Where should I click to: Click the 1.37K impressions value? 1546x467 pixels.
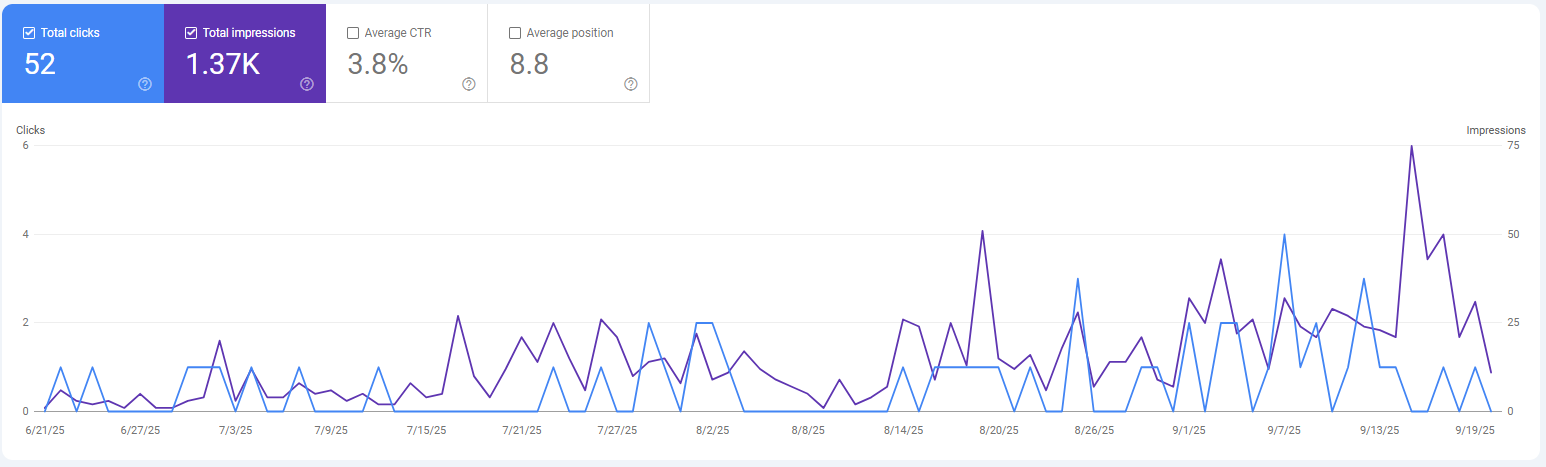point(223,64)
